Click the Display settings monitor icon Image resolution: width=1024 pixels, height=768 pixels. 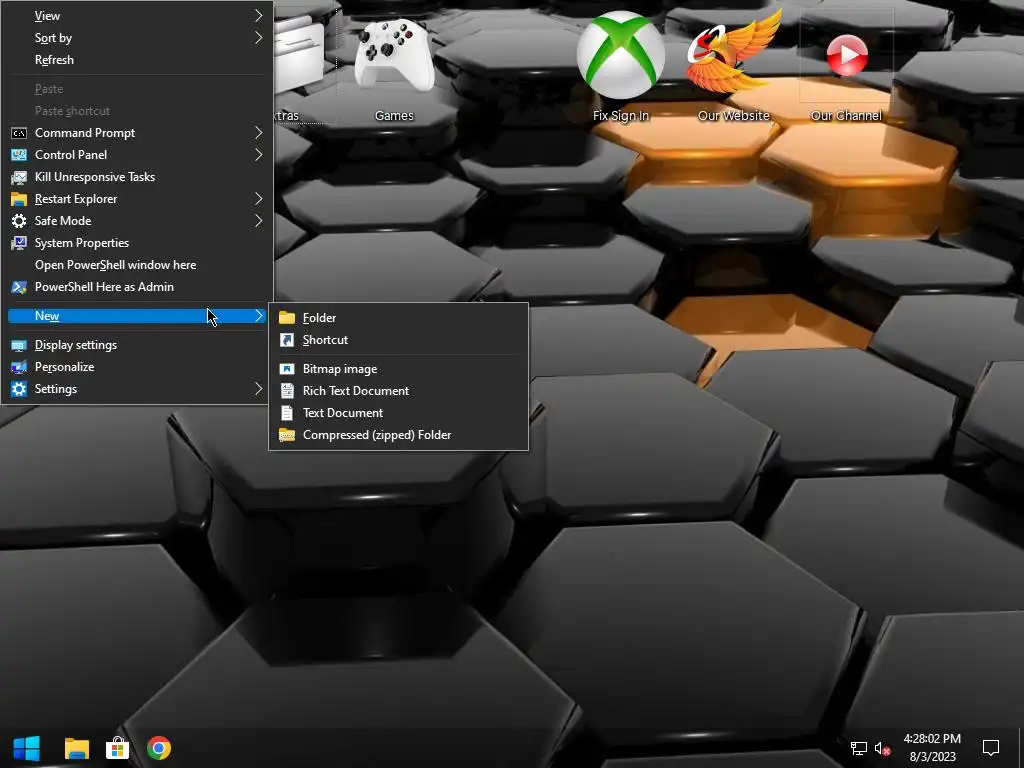coord(19,345)
